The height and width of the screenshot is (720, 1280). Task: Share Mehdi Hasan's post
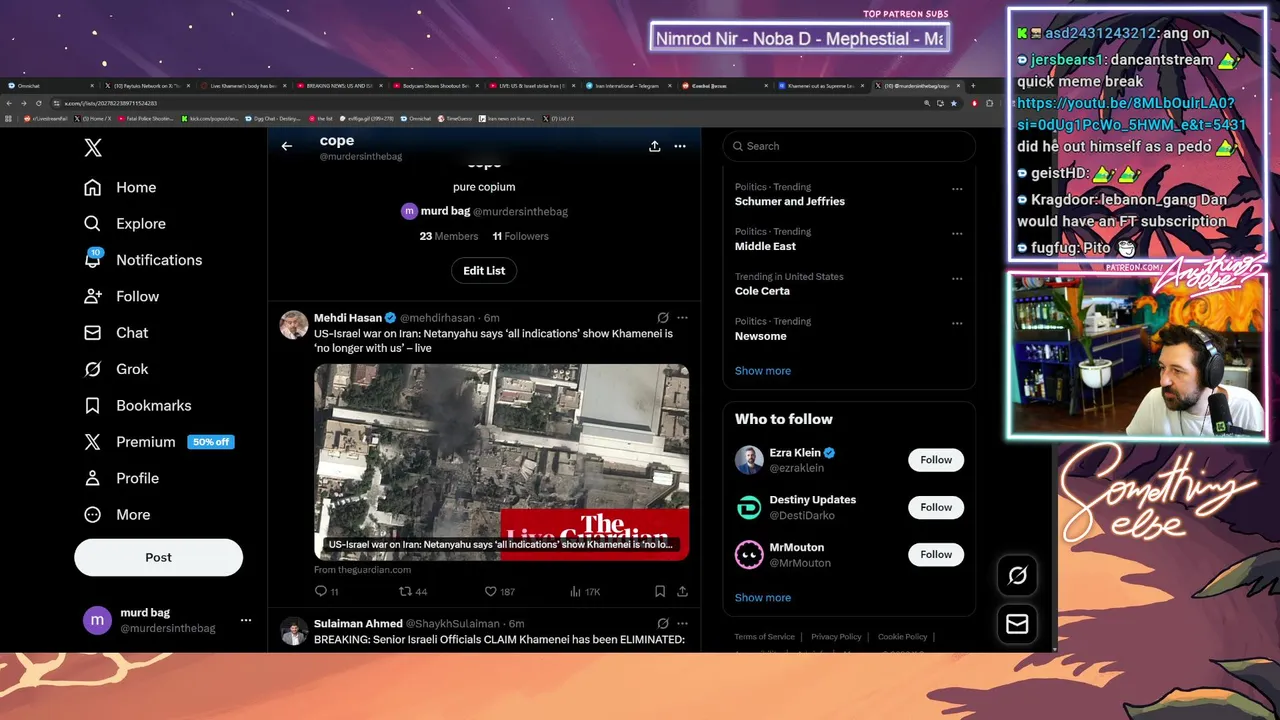682,592
